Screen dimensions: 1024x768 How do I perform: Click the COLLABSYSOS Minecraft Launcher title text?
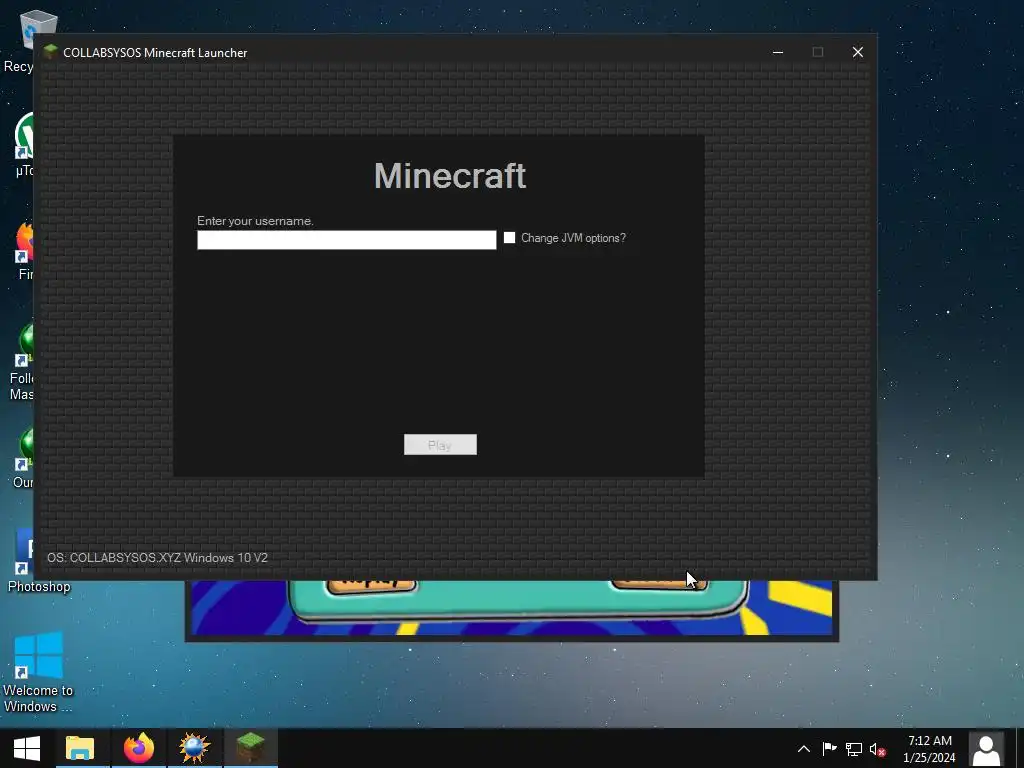point(155,53)
